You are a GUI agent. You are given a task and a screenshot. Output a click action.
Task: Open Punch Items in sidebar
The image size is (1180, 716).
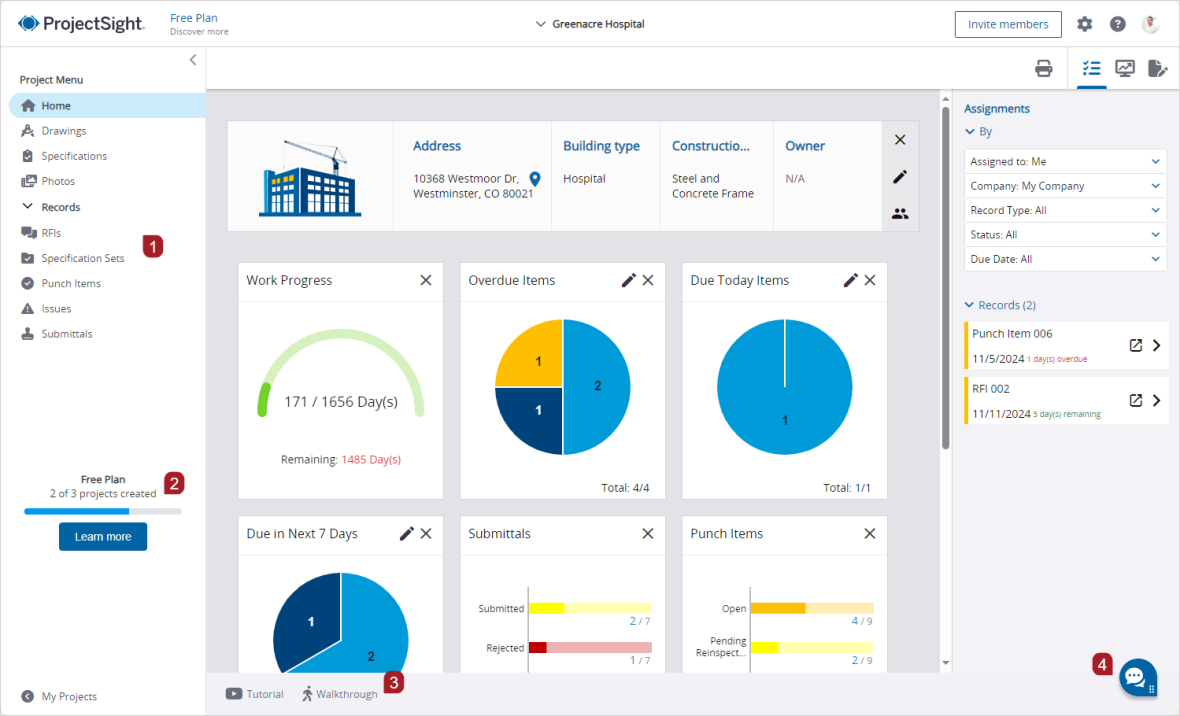pos(61,283)
